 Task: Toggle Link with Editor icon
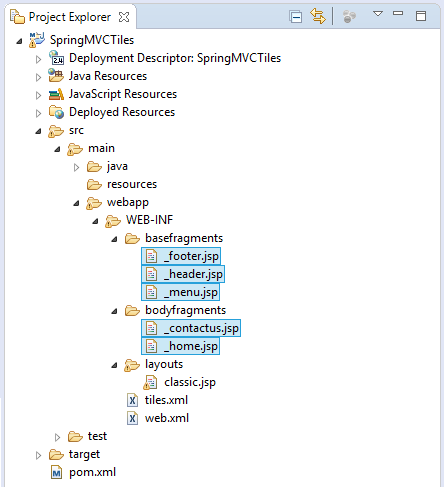318,16
